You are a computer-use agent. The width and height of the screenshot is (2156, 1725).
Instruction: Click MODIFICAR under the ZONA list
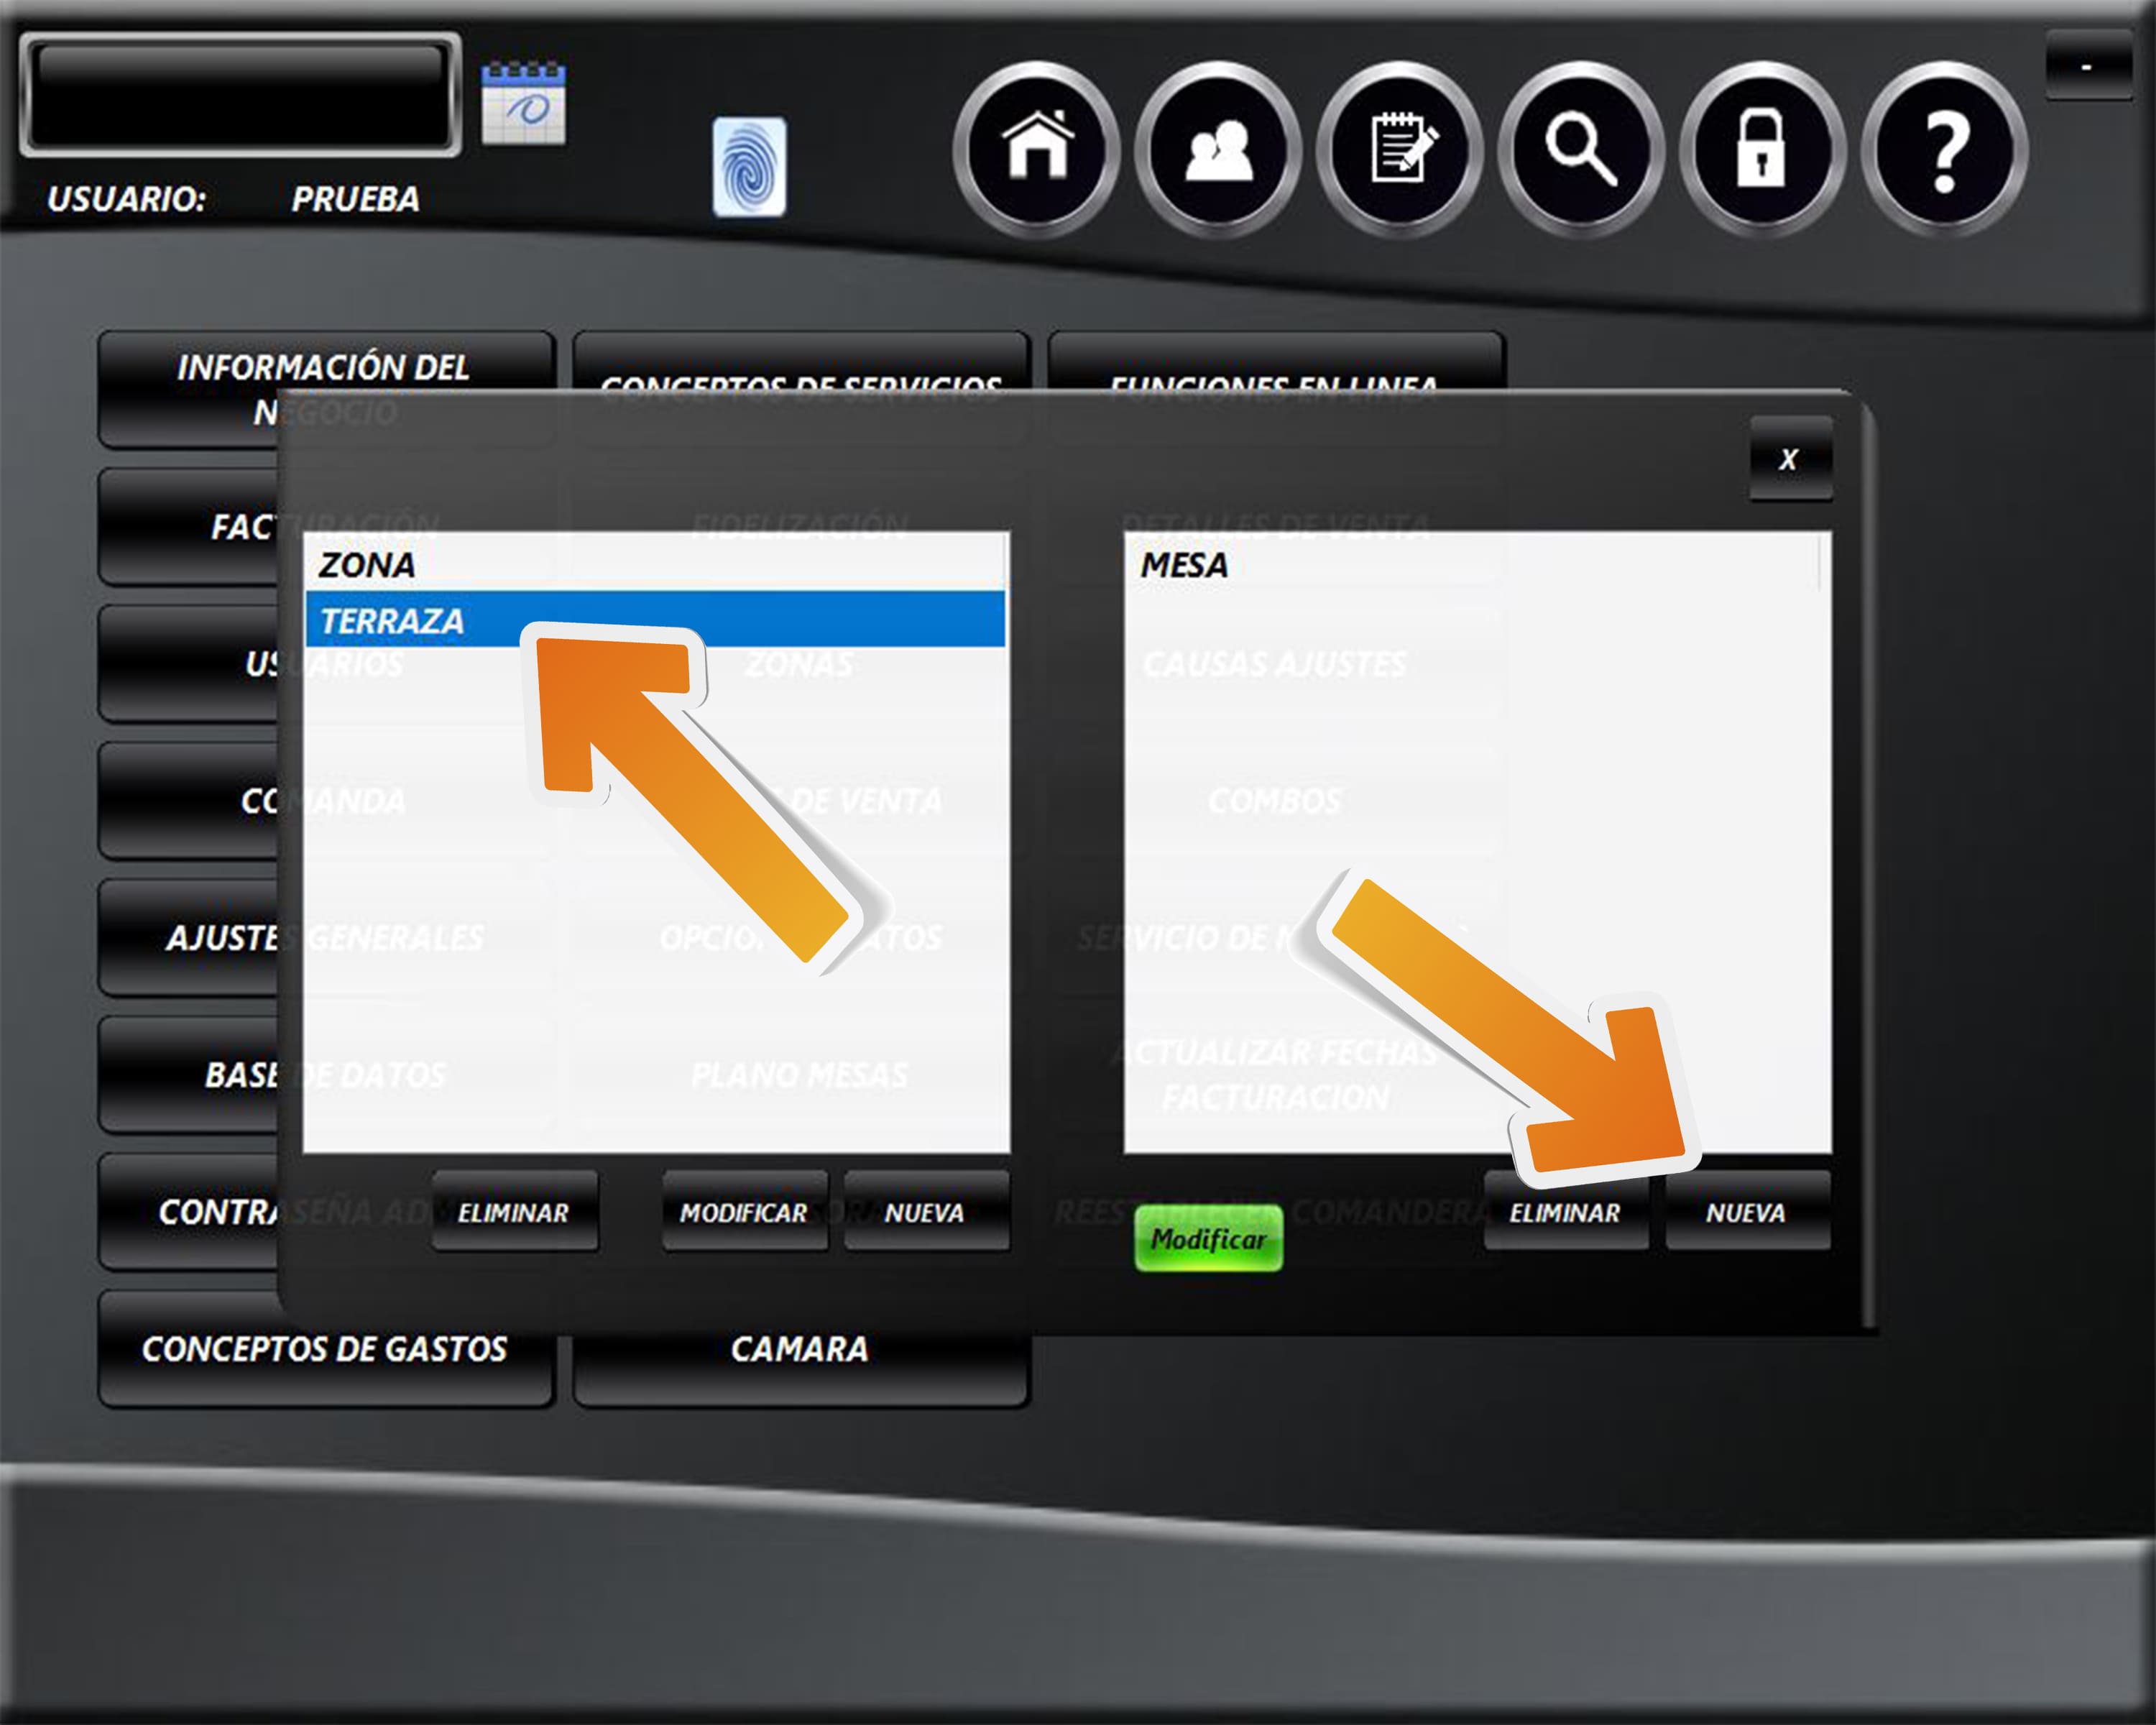(744, 1212)
